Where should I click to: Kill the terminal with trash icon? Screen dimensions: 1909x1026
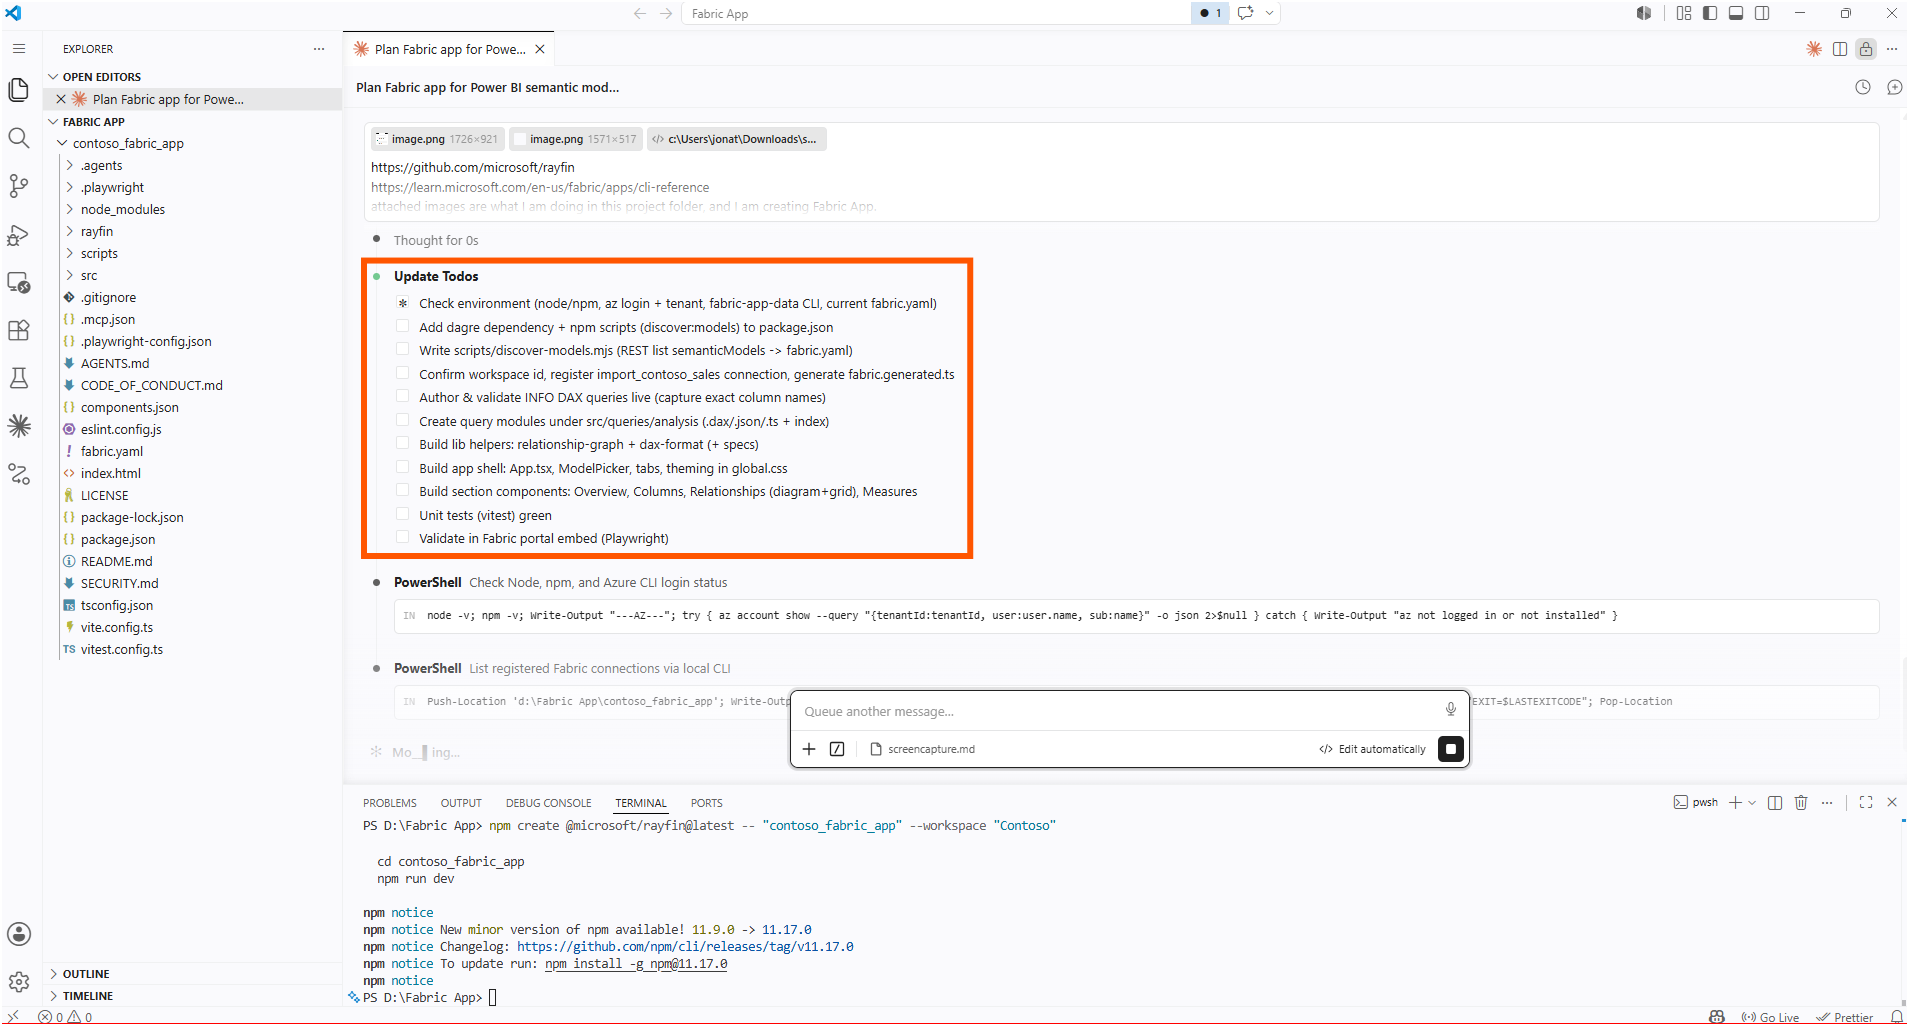(x=1801, y=803)
